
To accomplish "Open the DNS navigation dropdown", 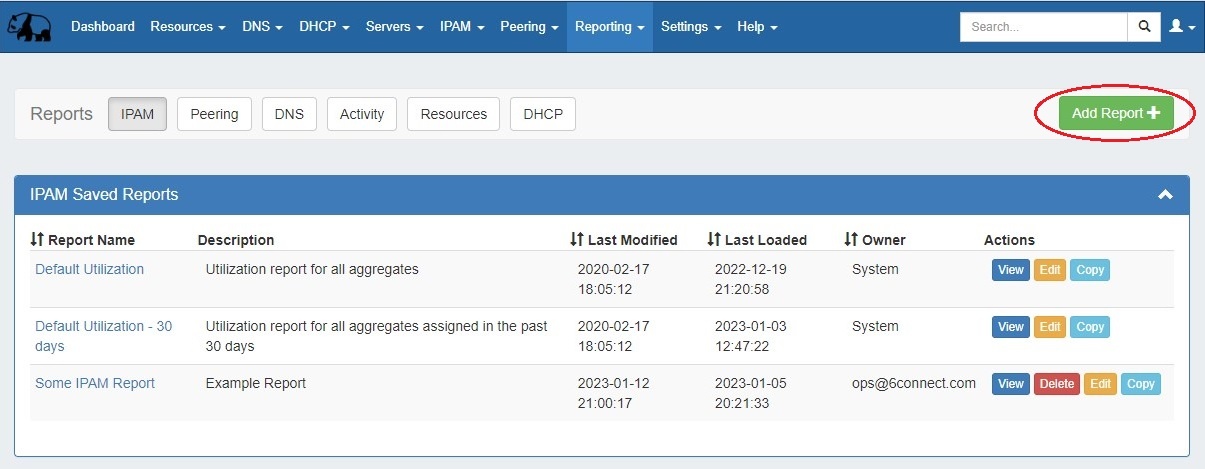I will tap(262, 27).
